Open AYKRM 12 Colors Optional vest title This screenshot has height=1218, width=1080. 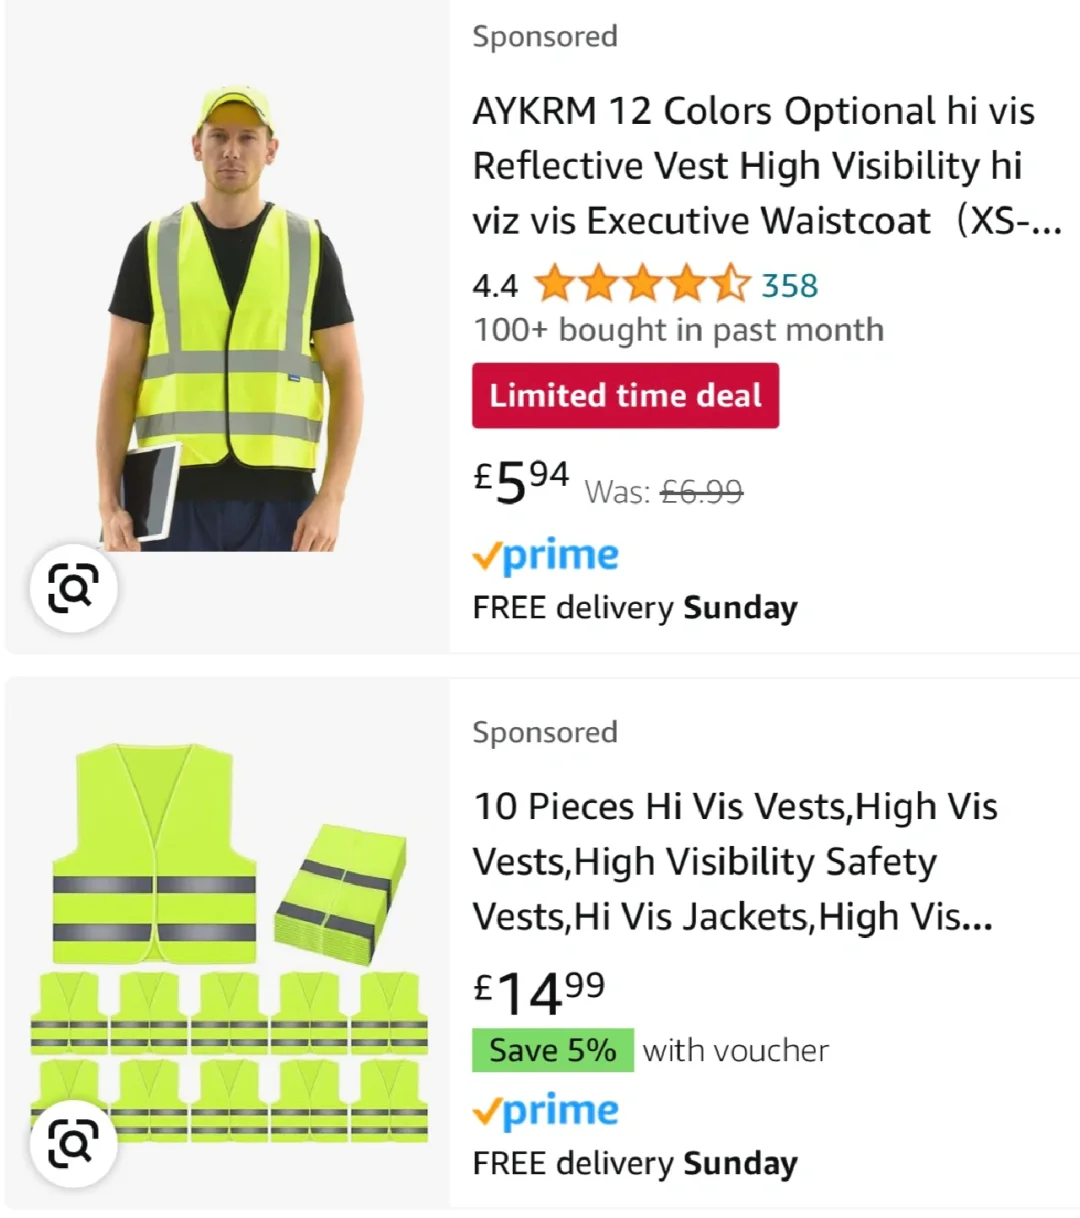[767, 166]
